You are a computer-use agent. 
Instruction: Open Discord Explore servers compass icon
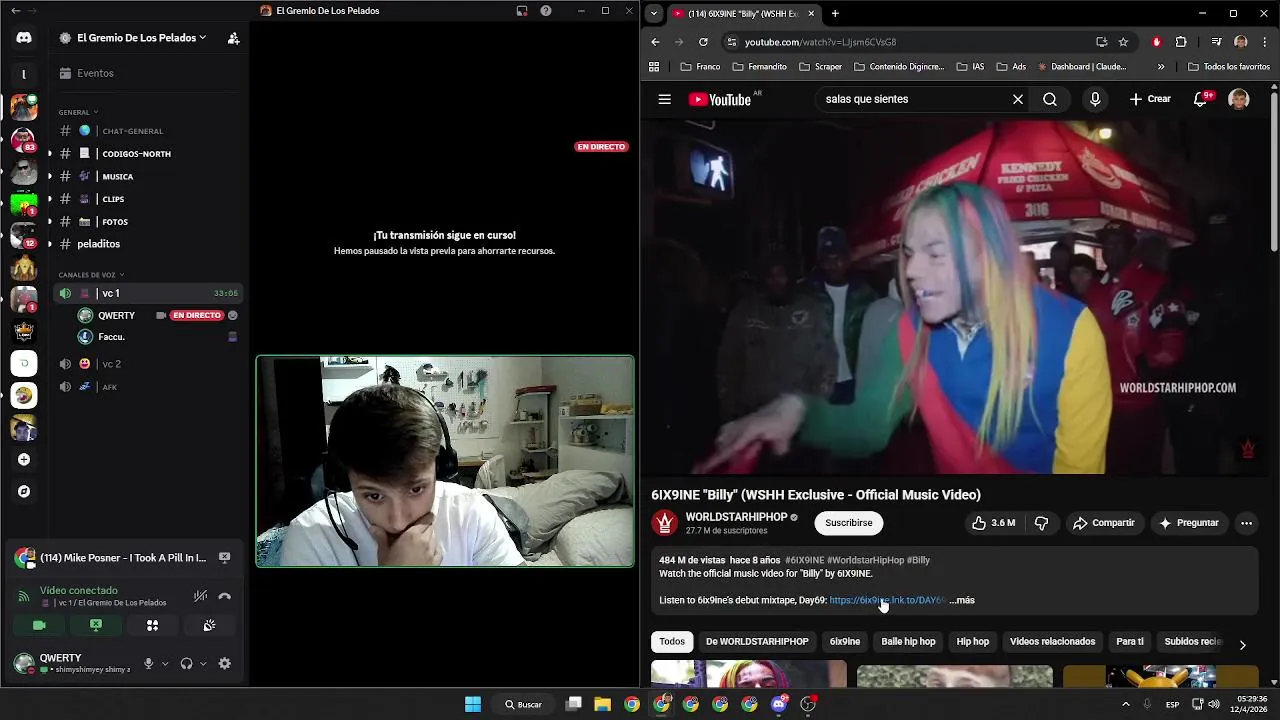(x=24, y=492)
